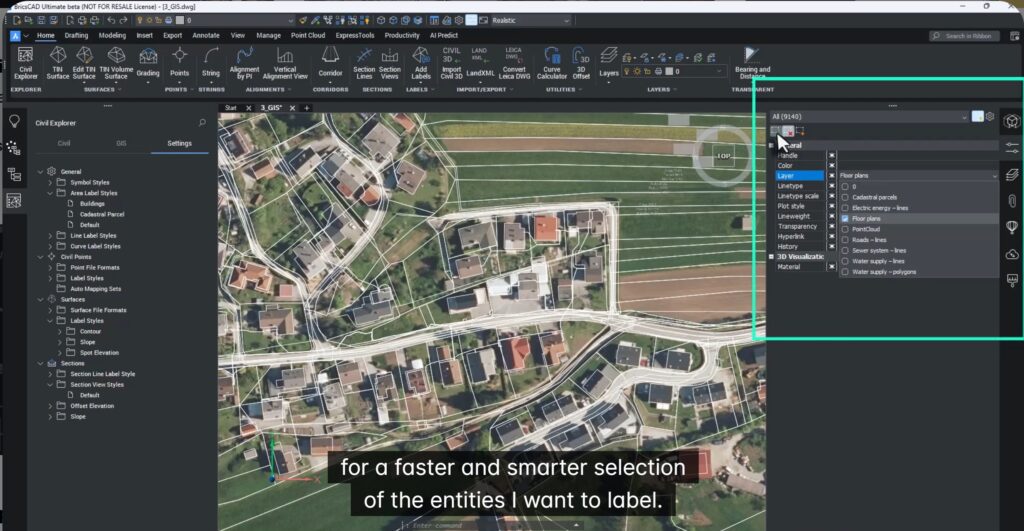The height and width of the screenshot is (531, 1024).
Task: Open the Layers panel button
Action: tap(609, 63)
